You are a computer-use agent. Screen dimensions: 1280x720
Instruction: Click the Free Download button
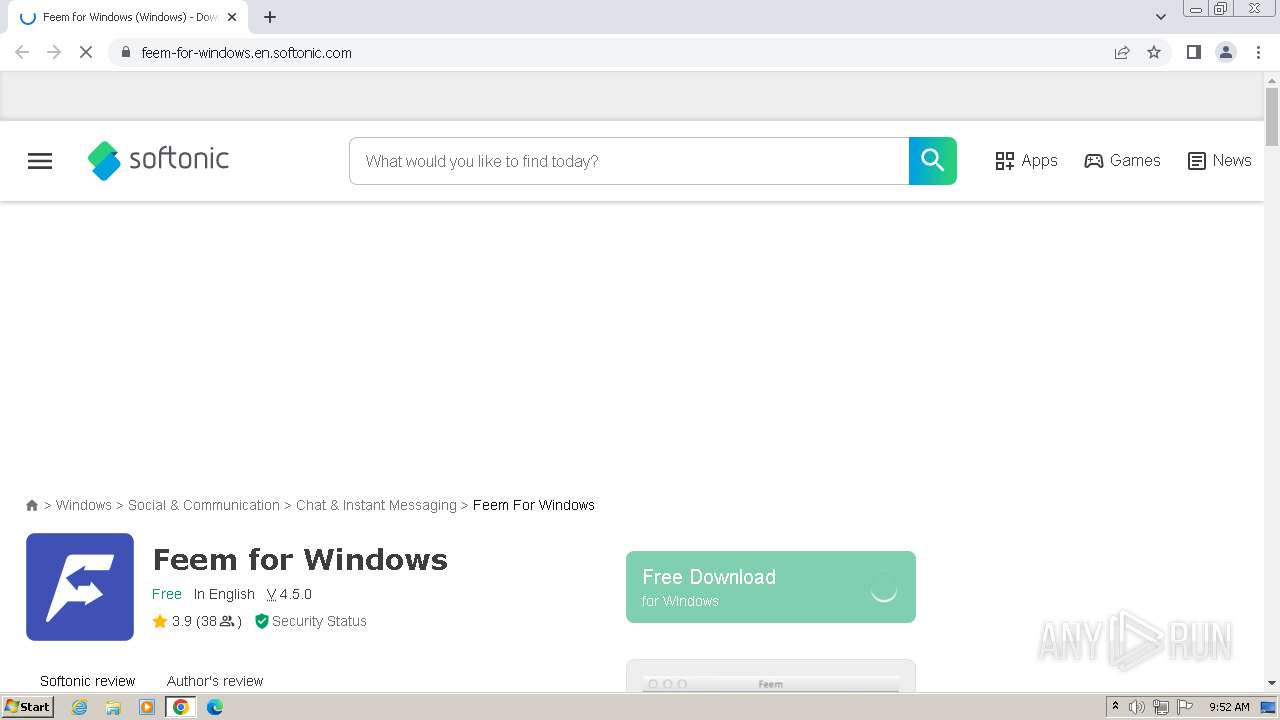click(771, 587)
